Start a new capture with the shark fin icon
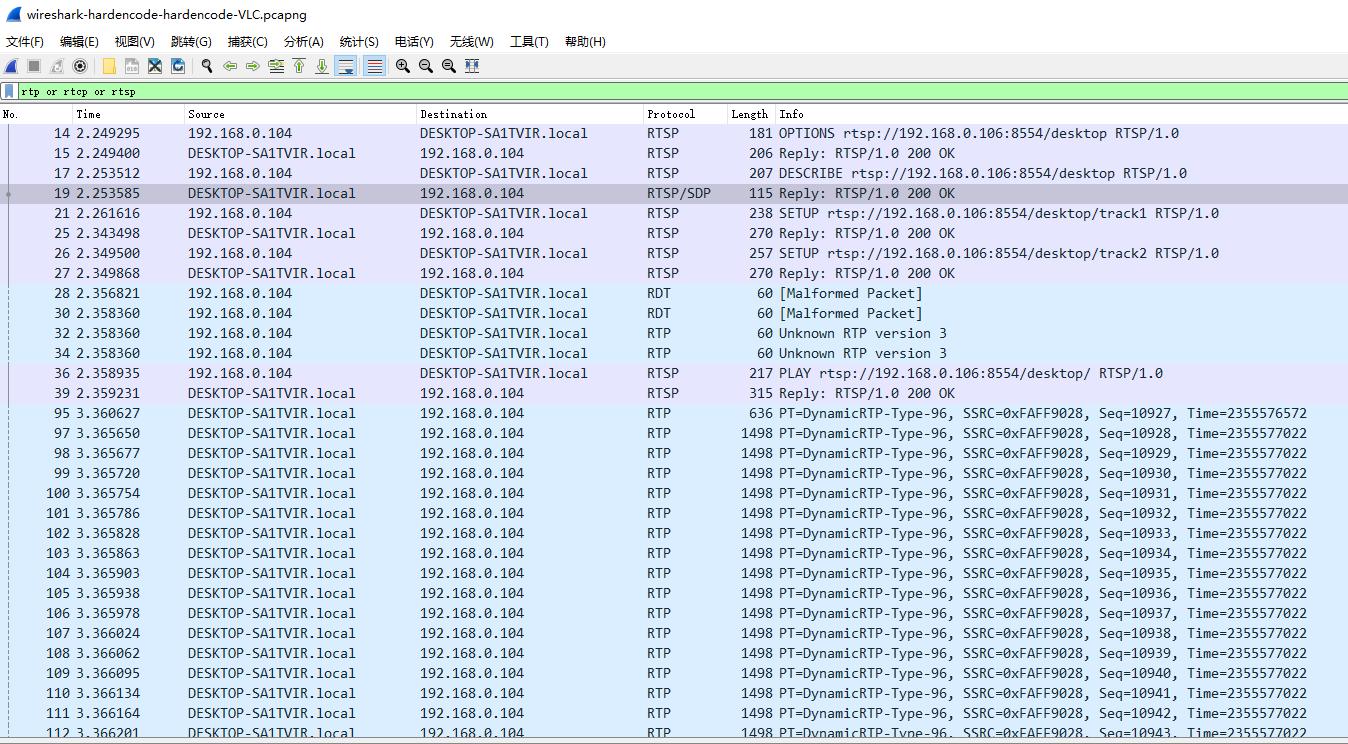Image resolution: width=1348 pixels, height=744 pixels. click(x=10, y=66)
